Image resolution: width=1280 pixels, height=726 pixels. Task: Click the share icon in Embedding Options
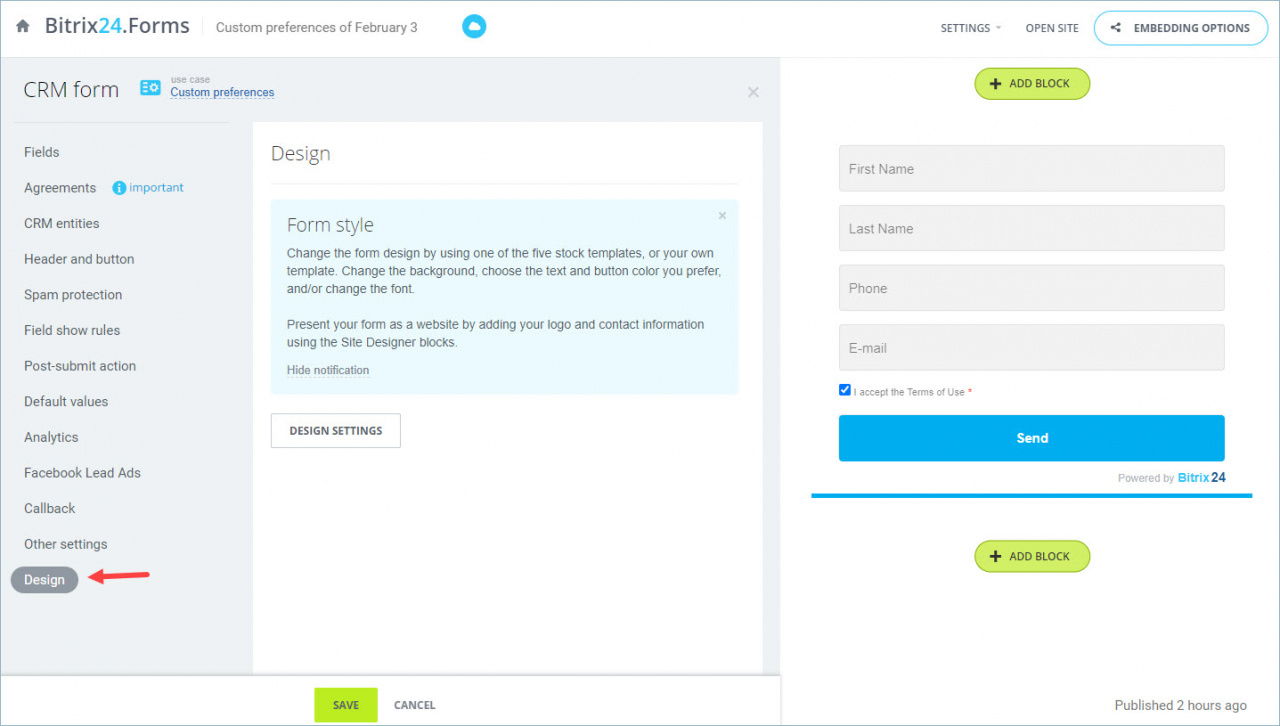pos(1116,28)
